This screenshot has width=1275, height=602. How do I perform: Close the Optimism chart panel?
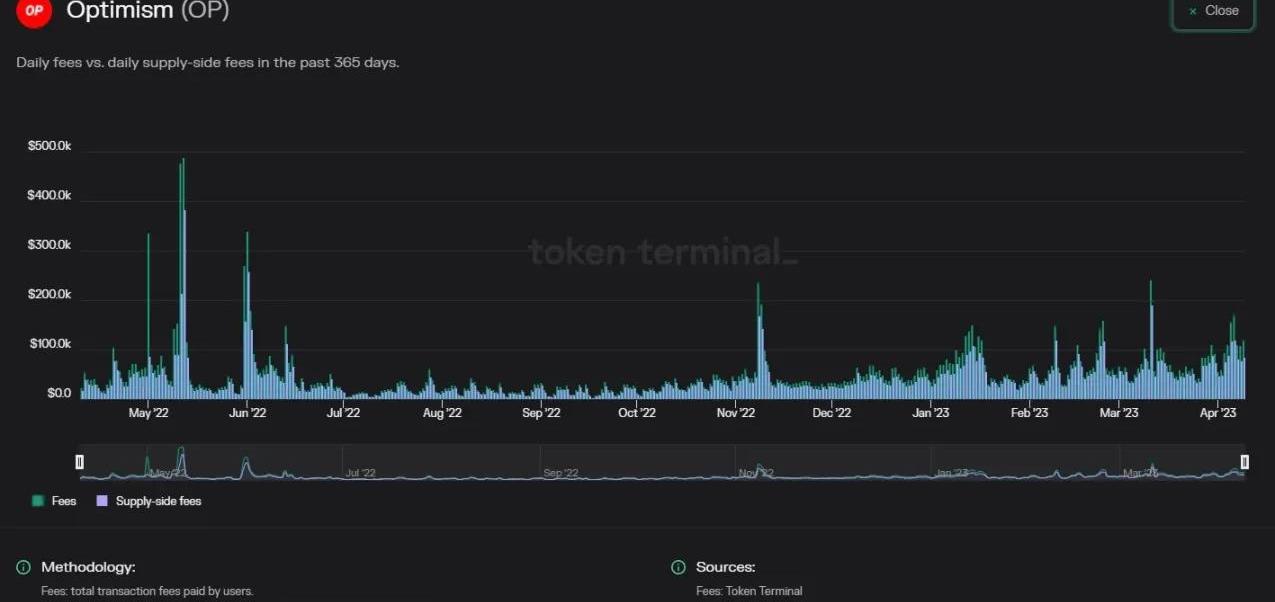tap(1212, 11)
